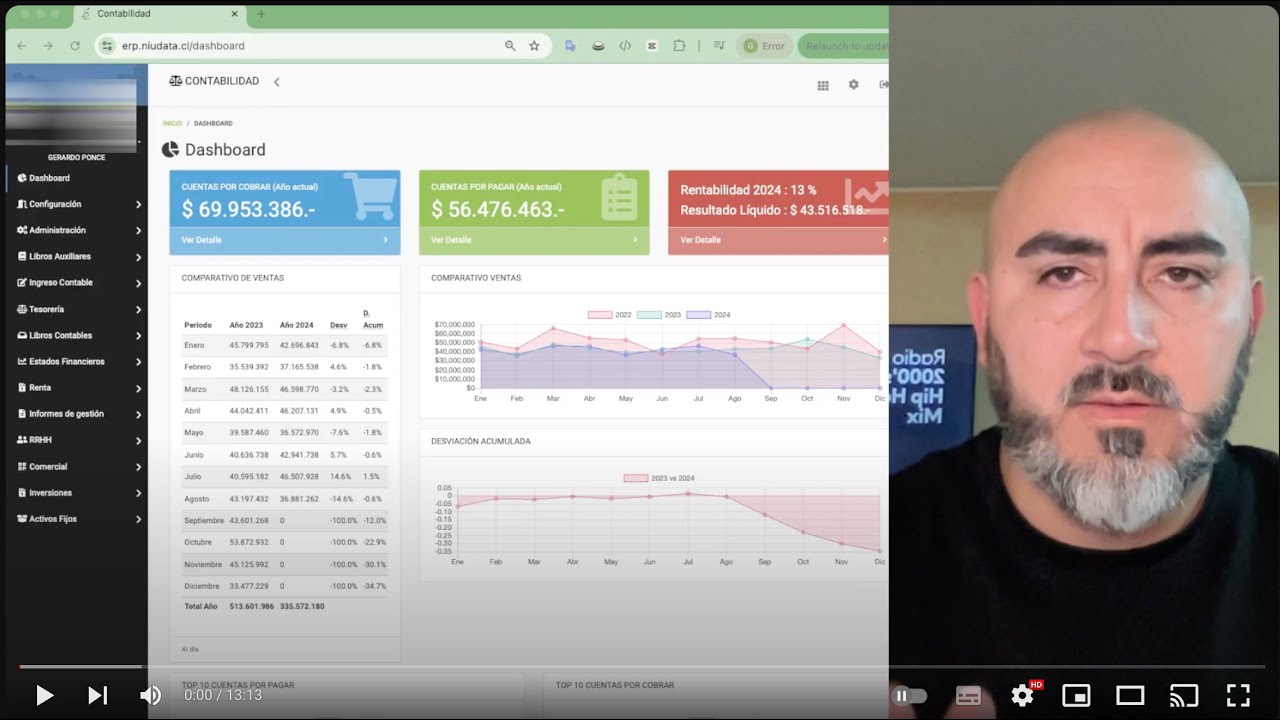Viewport: 1280px width, 720px height.
Task: Open the apps grid icon
Action: pyautogui.click(x=823, y=85)
